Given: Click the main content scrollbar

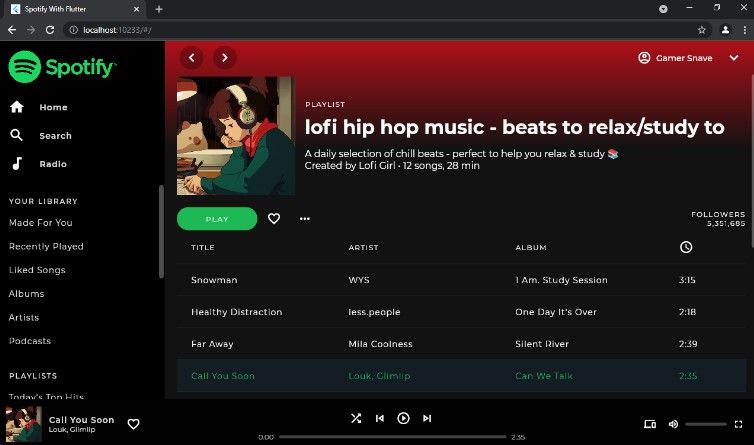Looking at the screenshot, I should click(x=752, y=161).
